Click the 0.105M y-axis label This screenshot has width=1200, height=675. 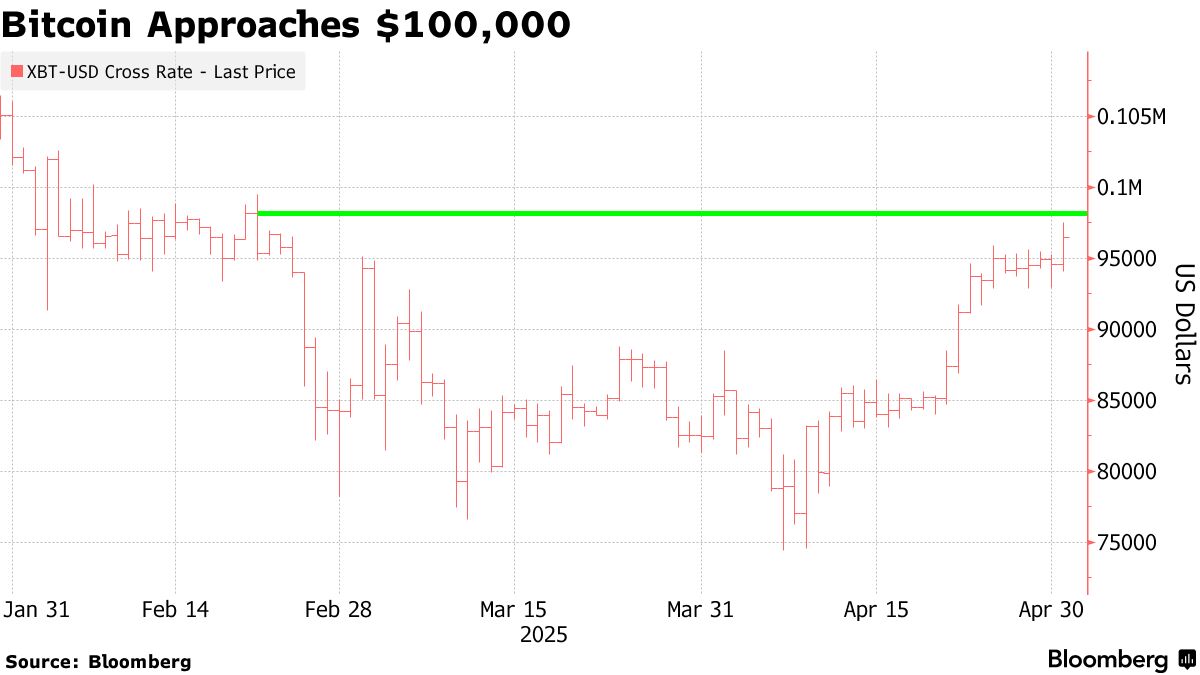click(x=1132, y=118)
